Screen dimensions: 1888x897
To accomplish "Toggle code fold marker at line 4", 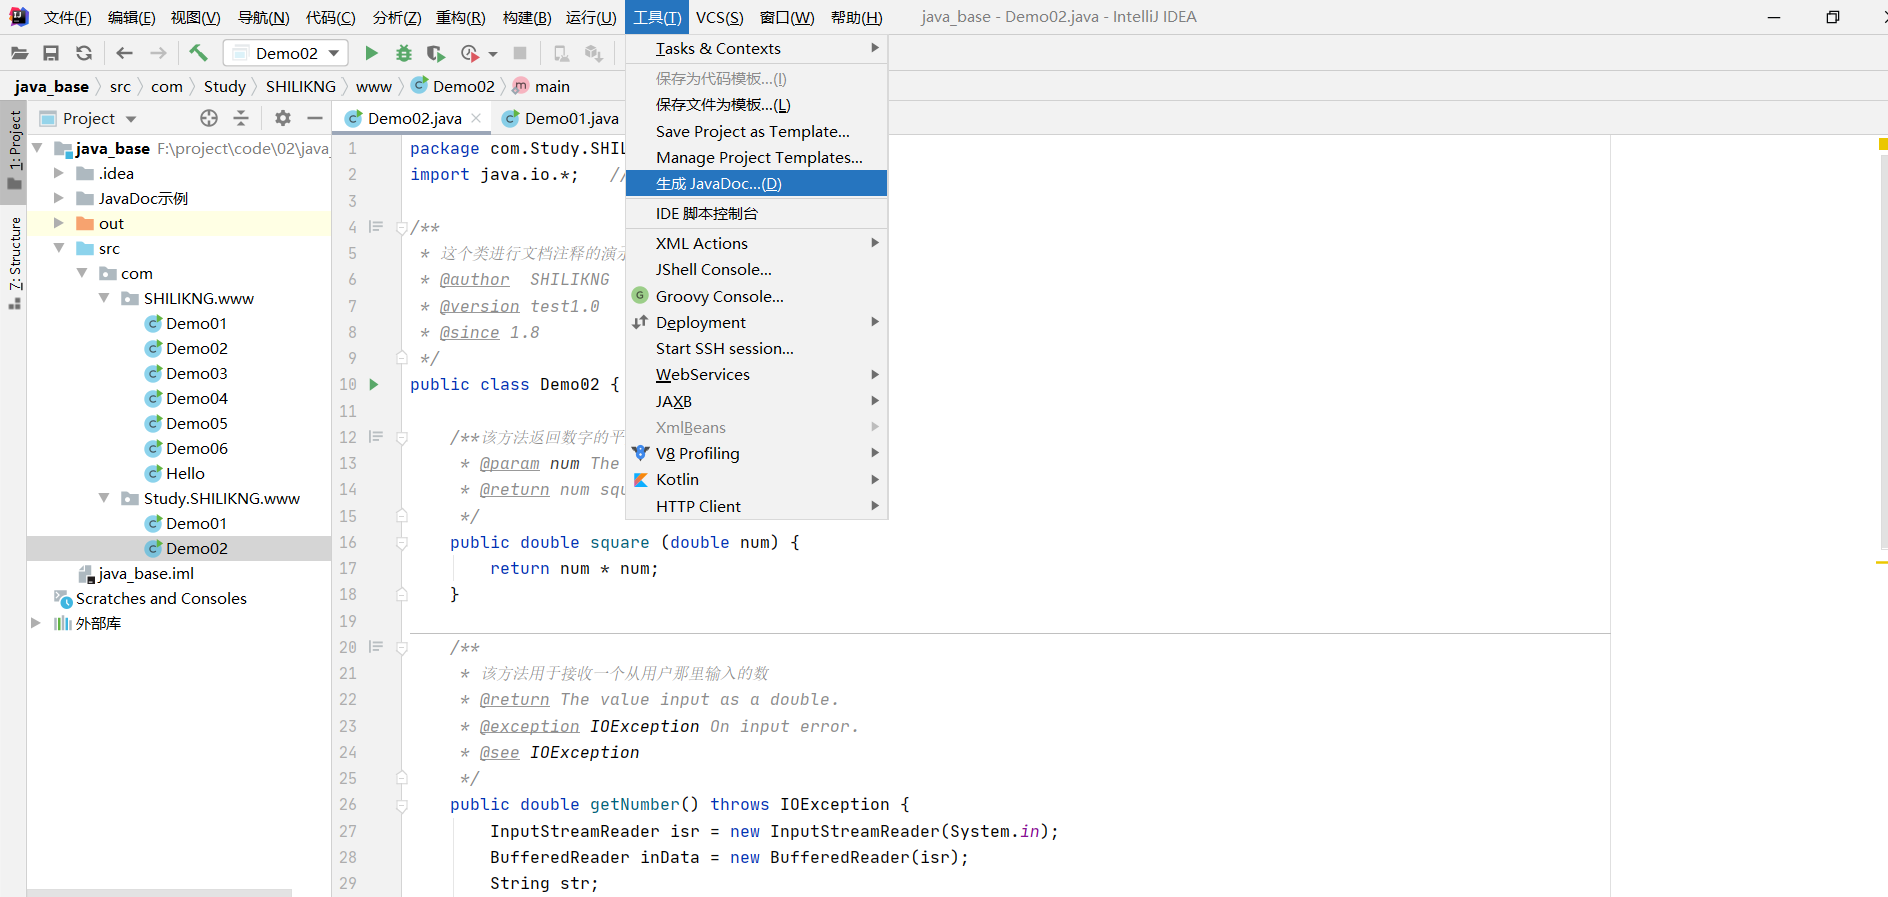I will pyautogui.click(x=401, y=227).
